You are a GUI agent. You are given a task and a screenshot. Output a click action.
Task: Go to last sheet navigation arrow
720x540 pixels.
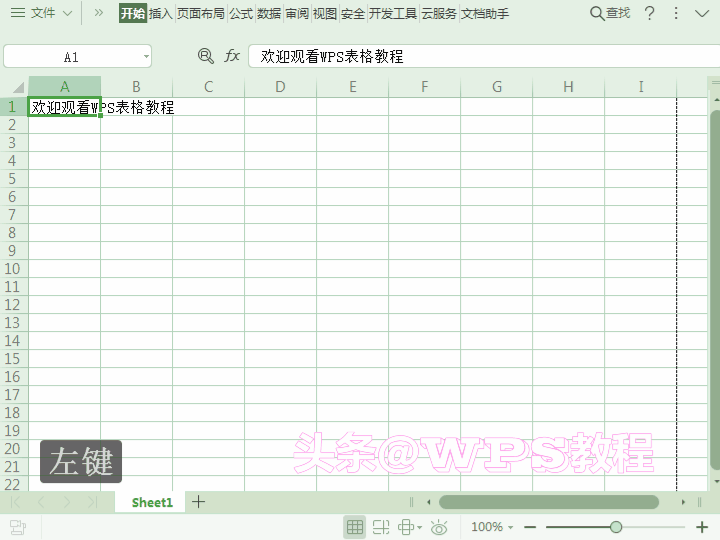93,502
